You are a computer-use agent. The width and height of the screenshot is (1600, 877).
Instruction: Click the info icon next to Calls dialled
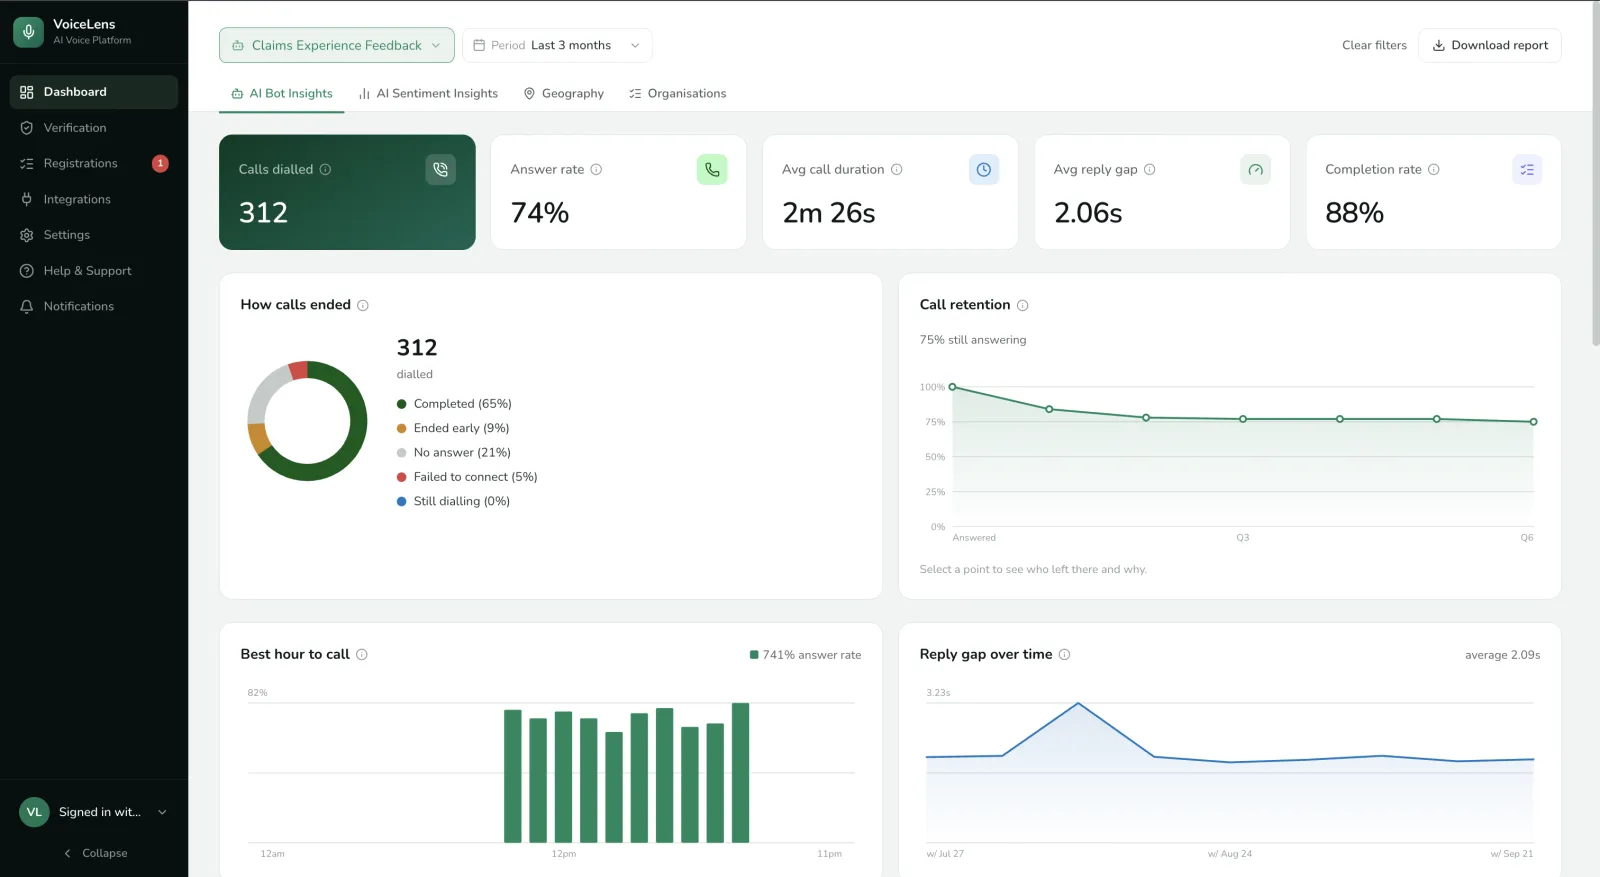325,170
